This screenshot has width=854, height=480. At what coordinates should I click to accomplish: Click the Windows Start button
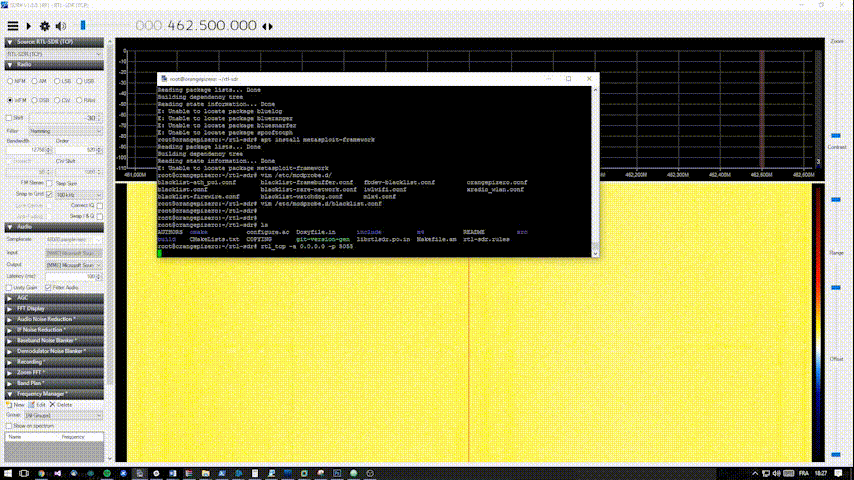[x=8, y=471]
